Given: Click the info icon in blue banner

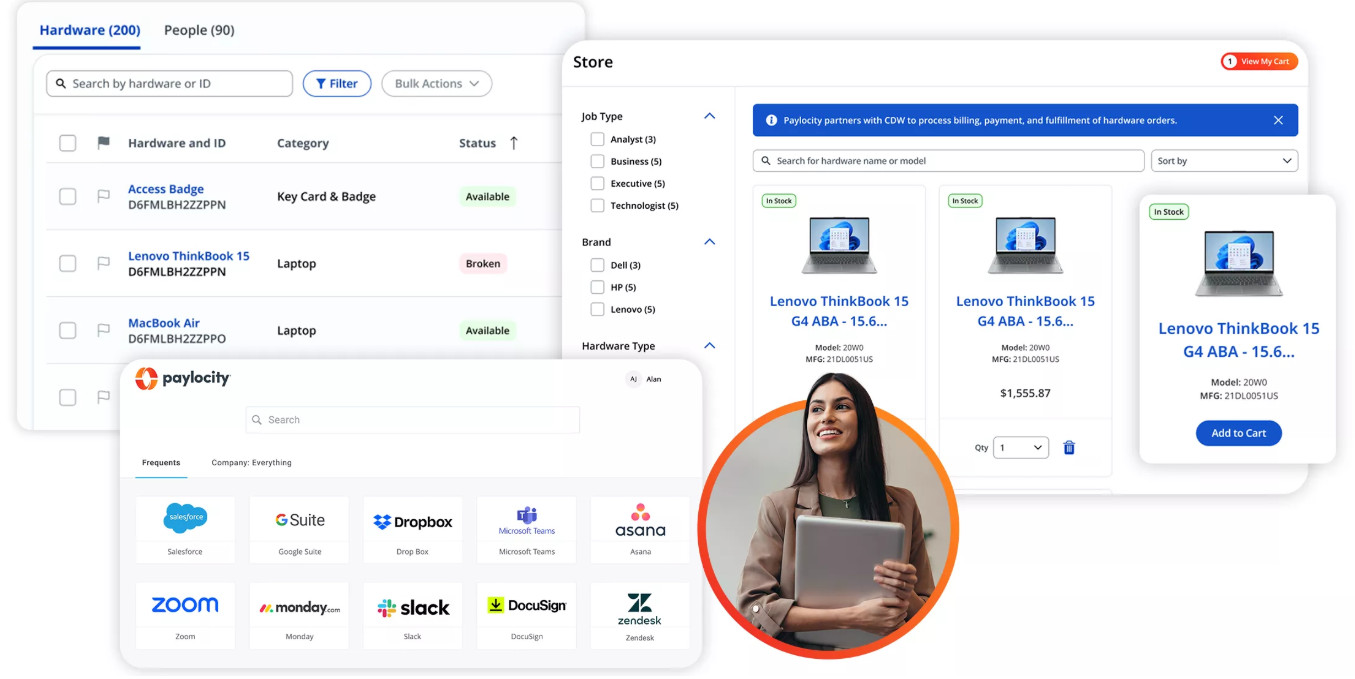Looking at the screenshot, I should tap(771, 120).
